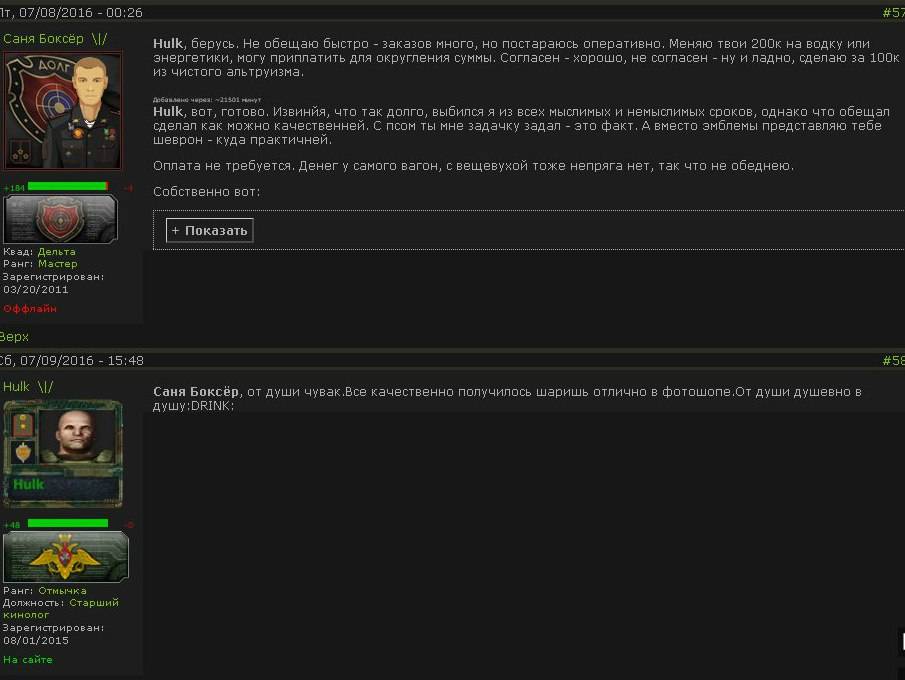Open permalink for post #57
Image resolution: width=905 pixels, height=680 pixels.
[892, 13]
